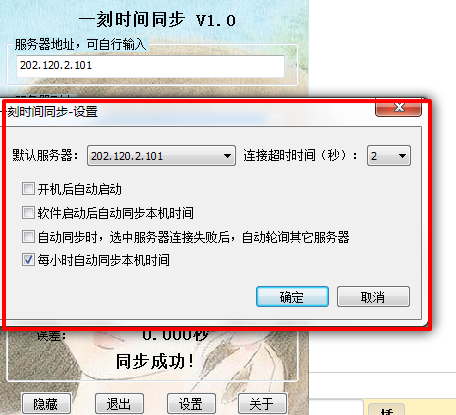
Task: Uncheck 每小时自动同步本机时间 checkbox
Action: (x=28, y=260)
